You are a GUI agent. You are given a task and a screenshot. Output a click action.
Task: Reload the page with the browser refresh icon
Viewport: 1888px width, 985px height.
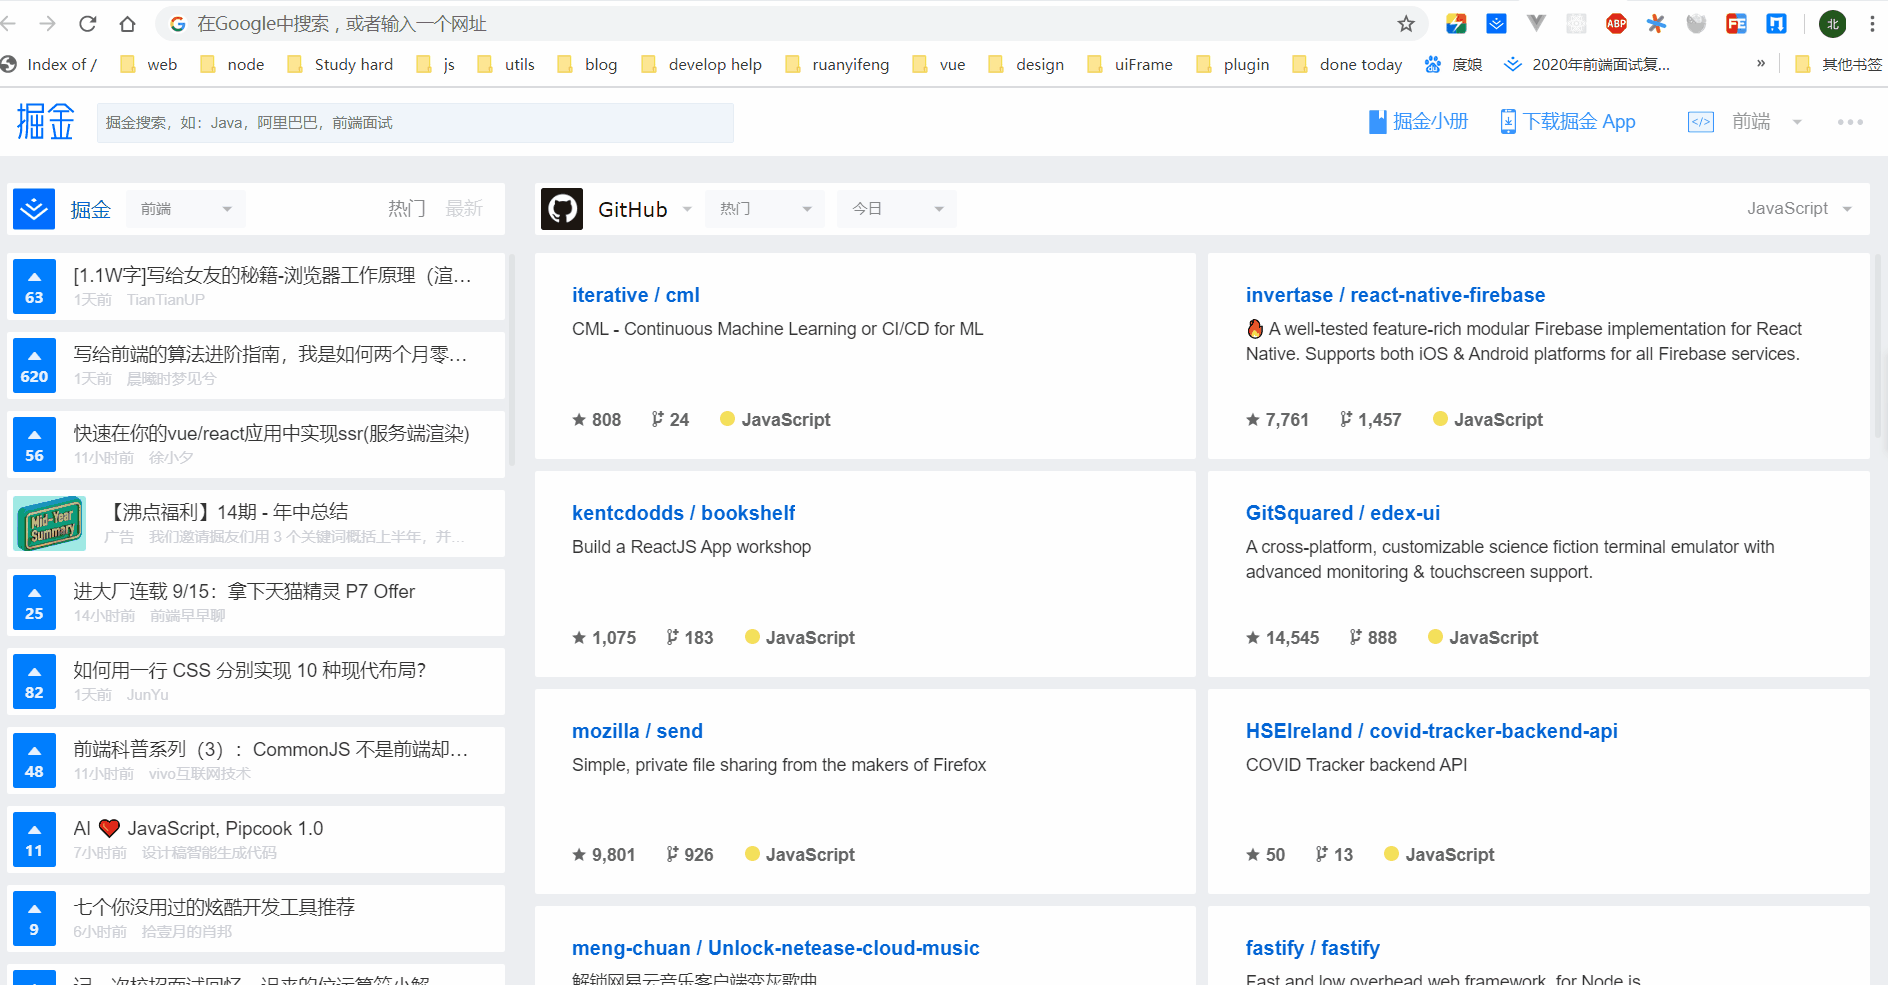(88, 23)
